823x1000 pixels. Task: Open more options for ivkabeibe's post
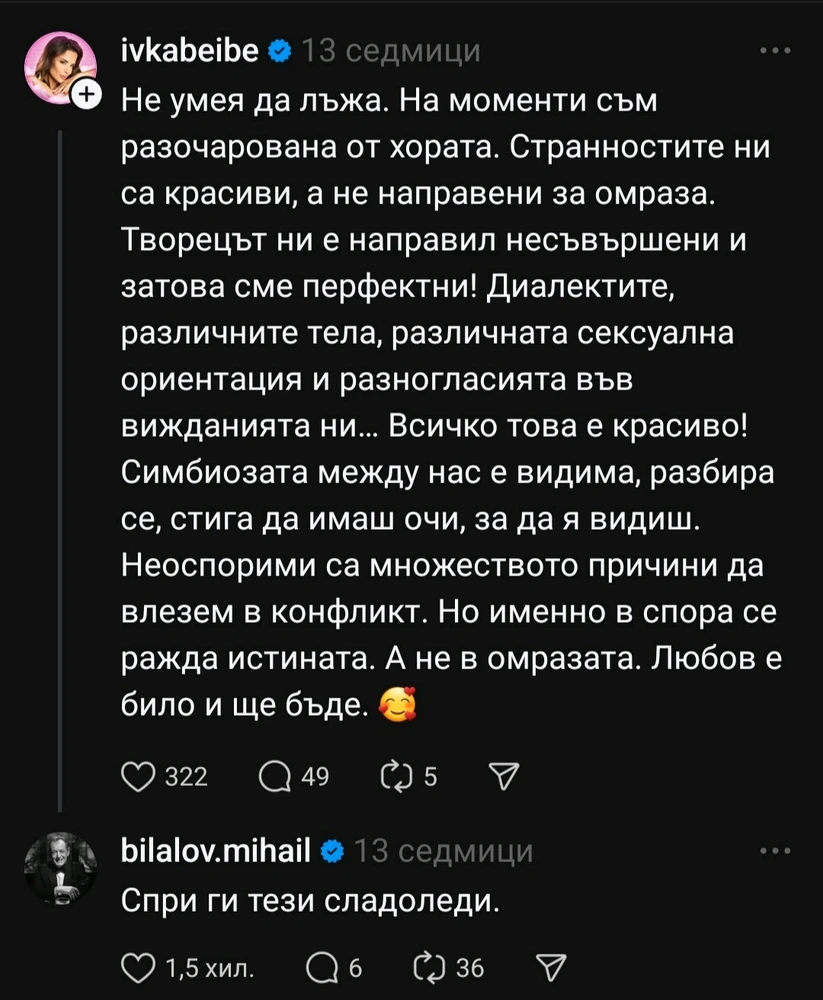pyautogui.click(x=775, y=51)
